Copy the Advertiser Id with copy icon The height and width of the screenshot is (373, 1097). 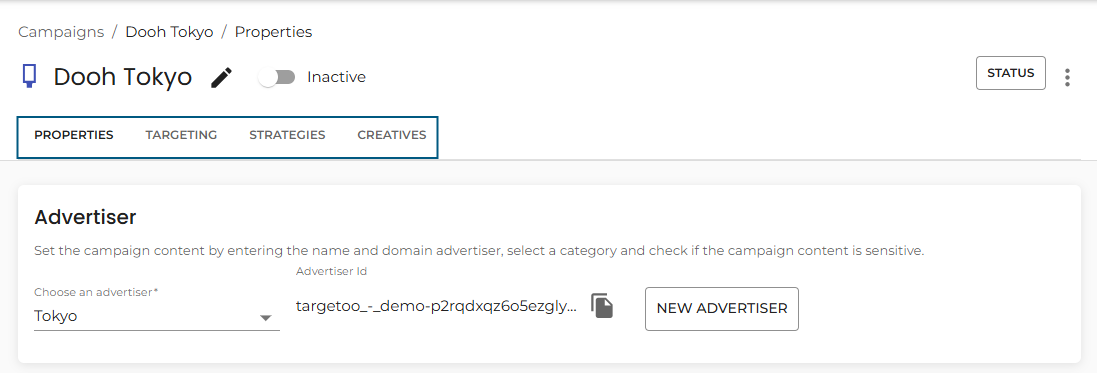(x=602, y=306)
